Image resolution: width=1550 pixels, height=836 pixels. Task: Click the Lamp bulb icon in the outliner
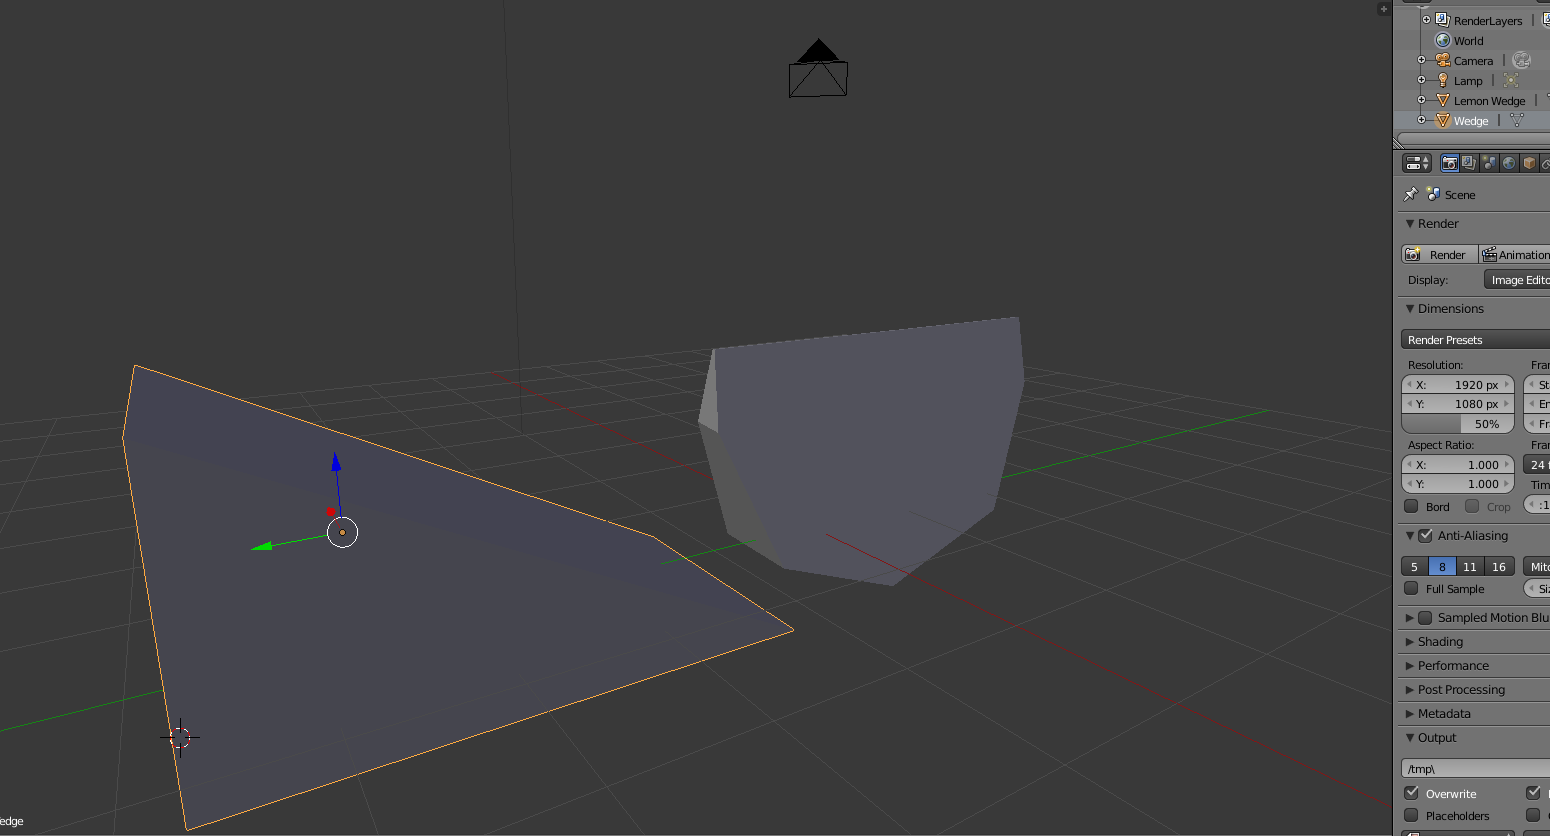tap(1442, 80)
